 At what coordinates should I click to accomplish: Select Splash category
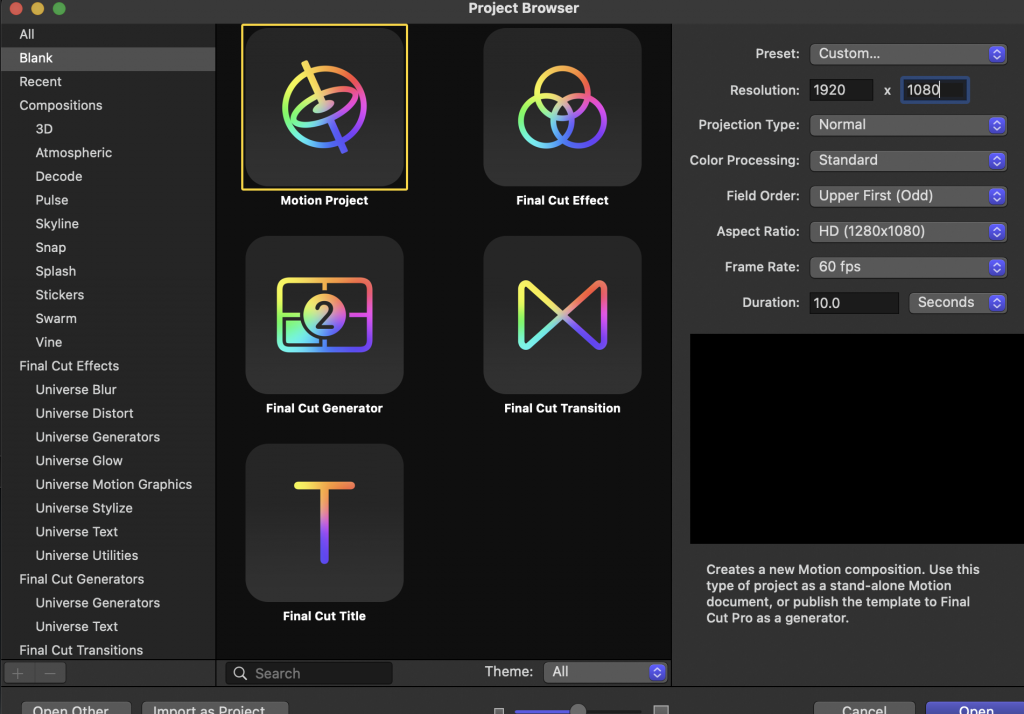pyautogui.click(x=108, y=271)
